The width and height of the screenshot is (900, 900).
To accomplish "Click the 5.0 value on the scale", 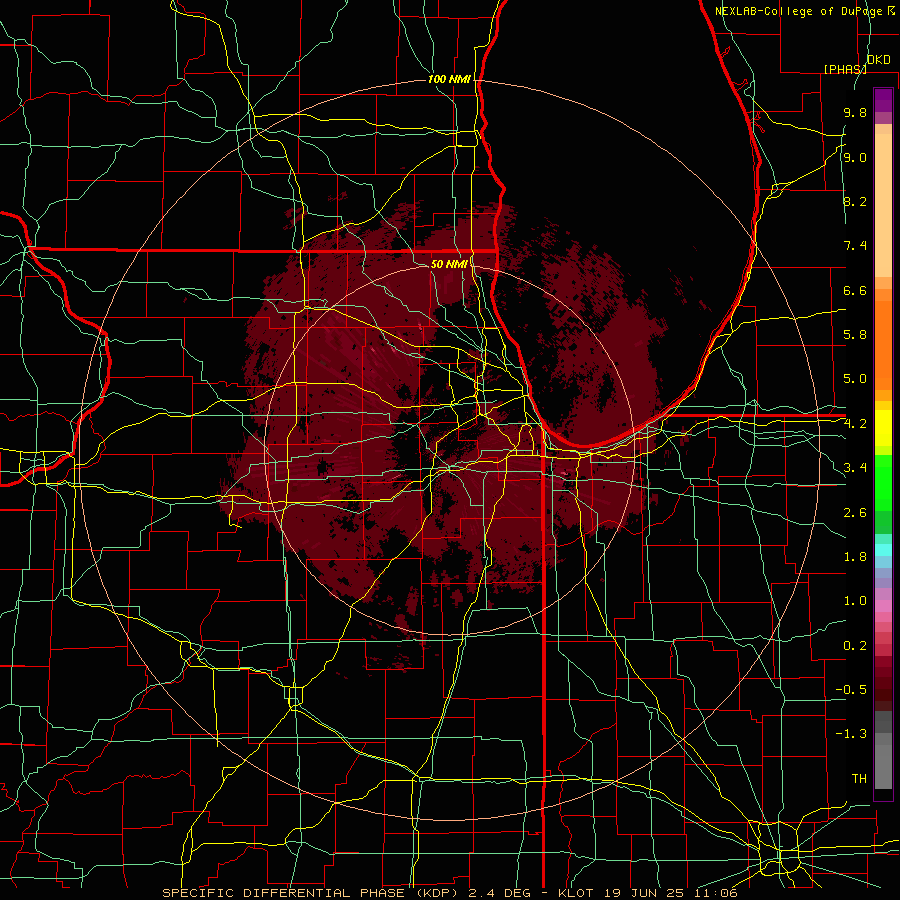I will point(855,379).
